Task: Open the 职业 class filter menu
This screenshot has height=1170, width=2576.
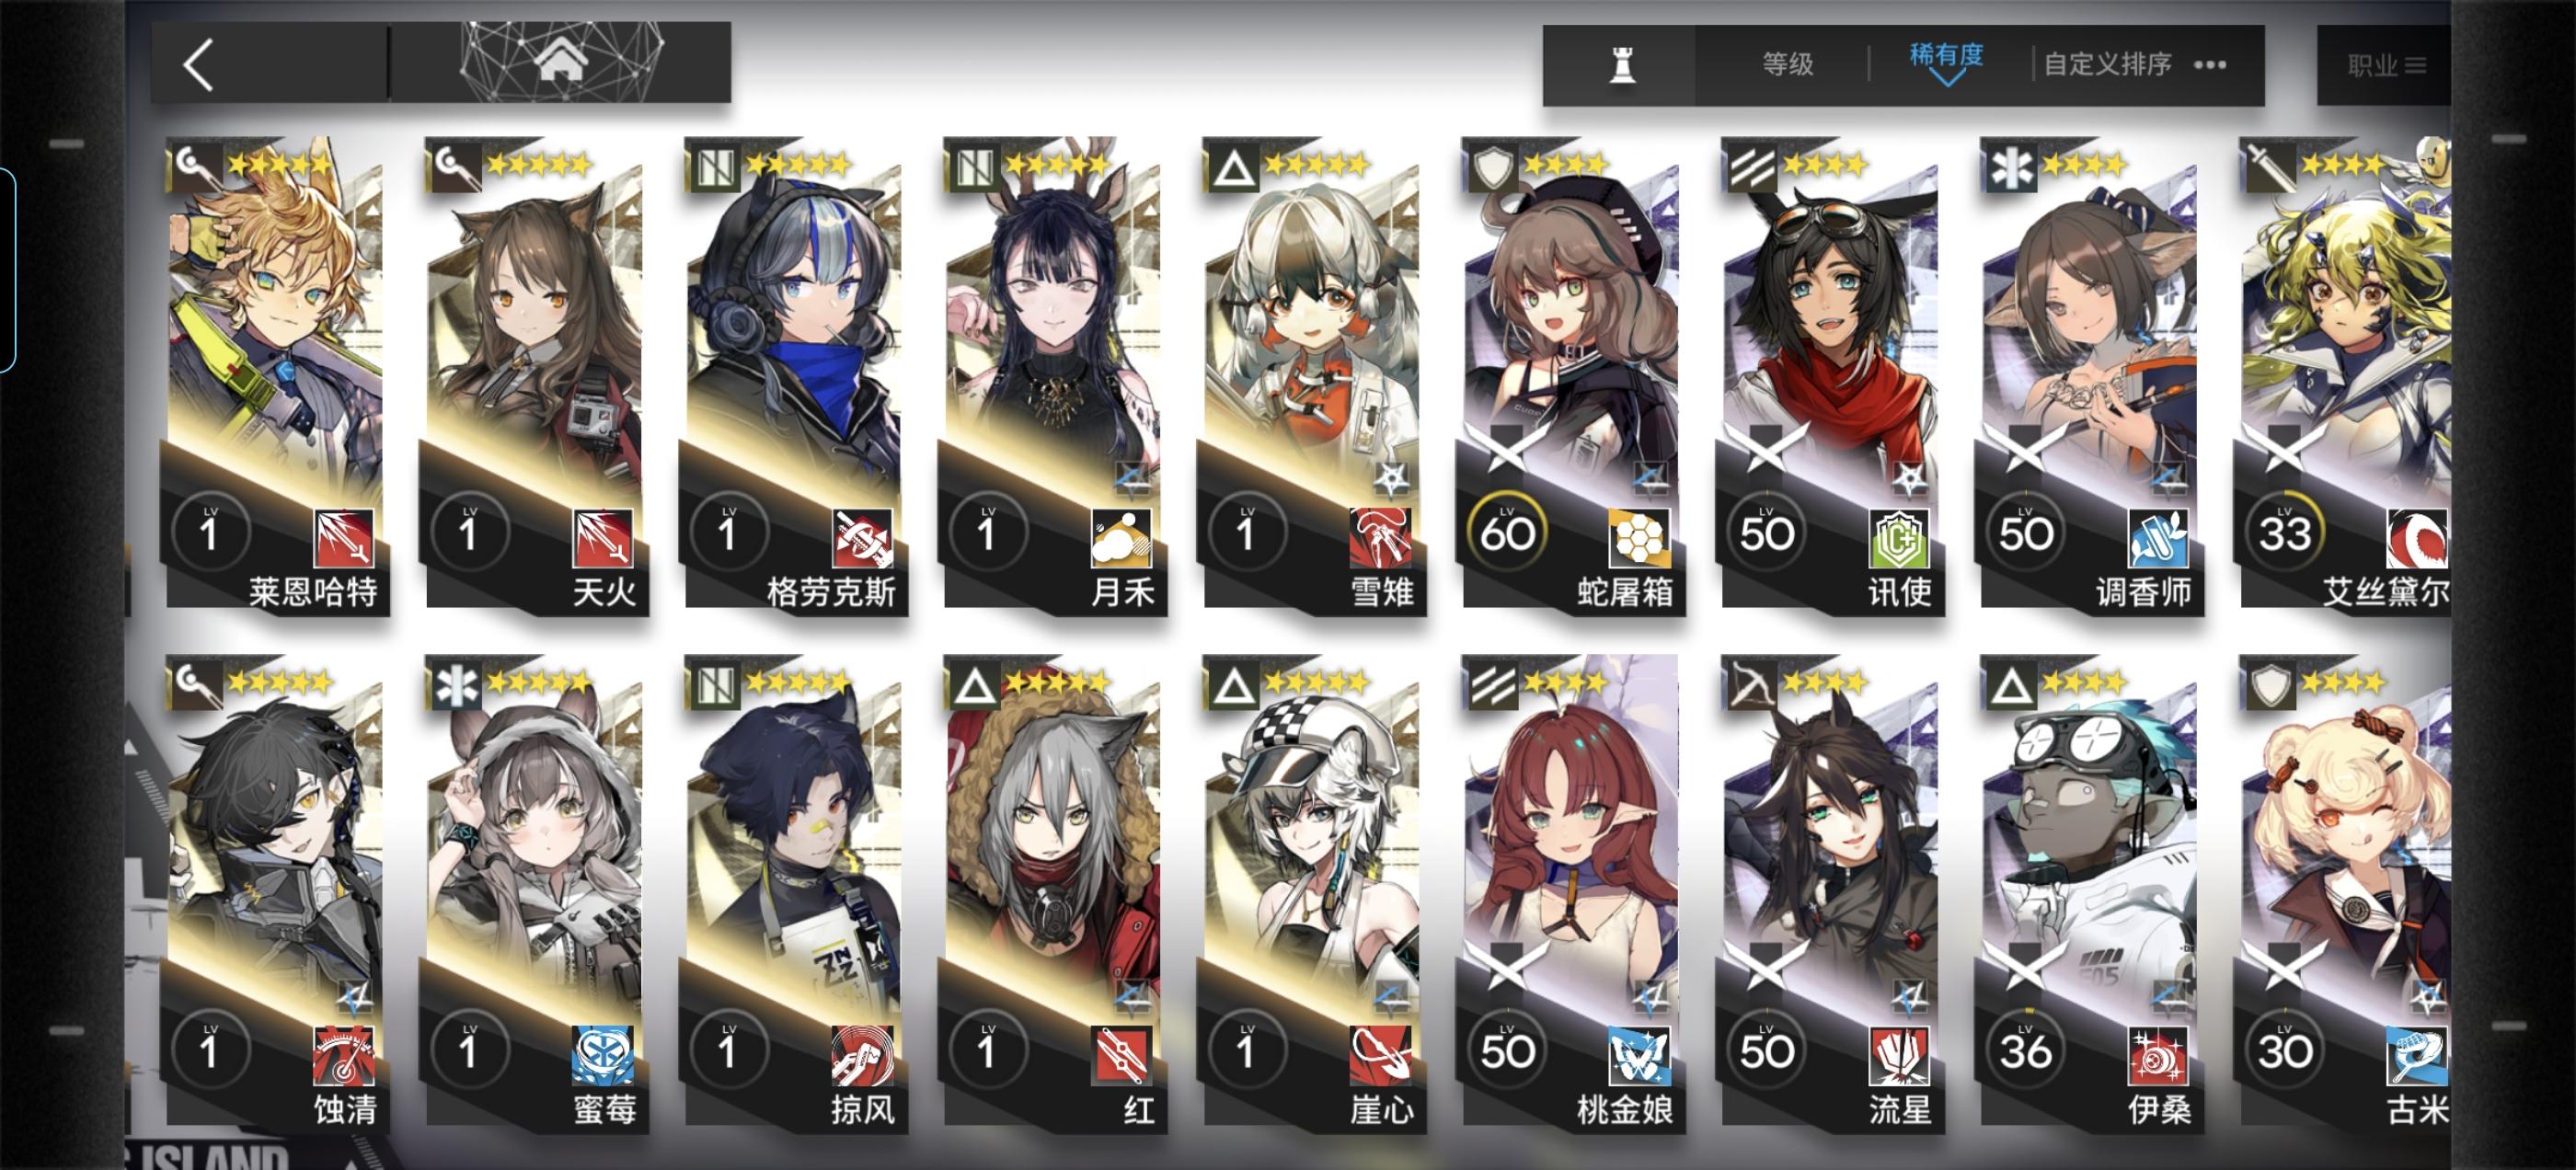Action: click(2386, 66)
